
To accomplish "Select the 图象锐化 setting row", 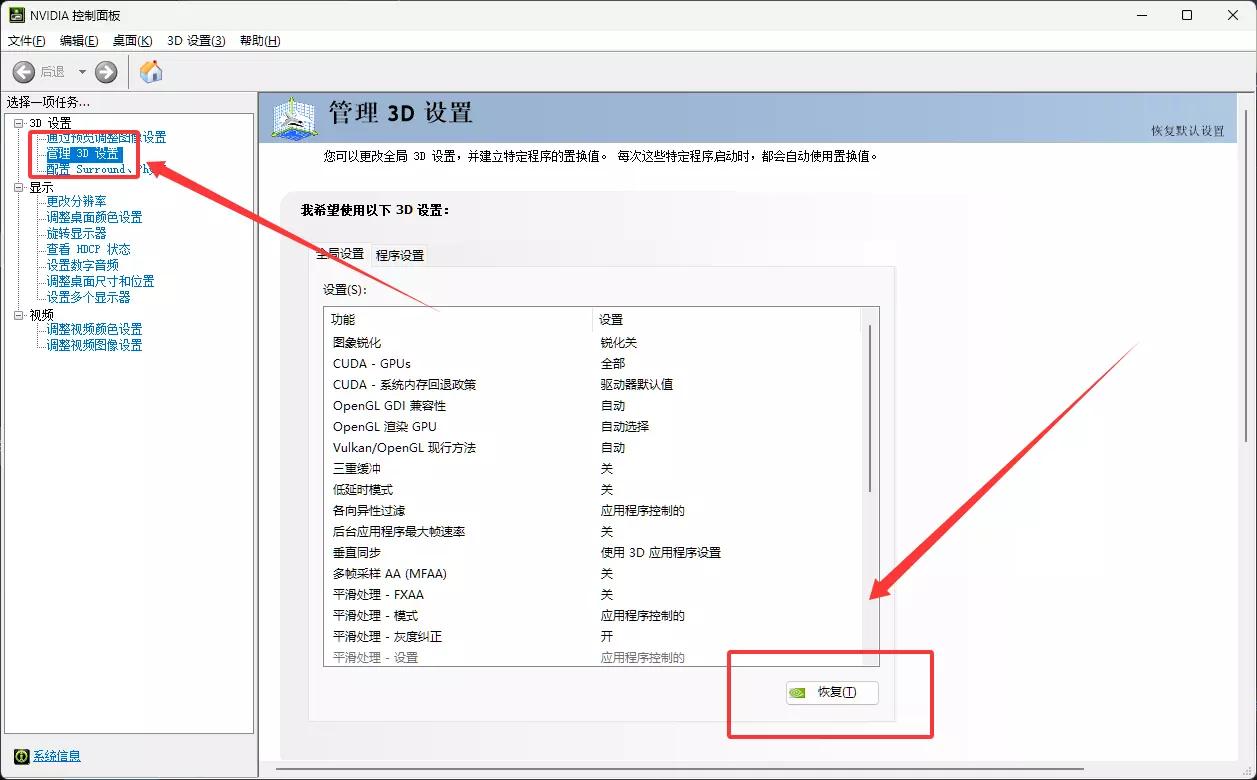I will pyautogui.click(x=592, y=343).
